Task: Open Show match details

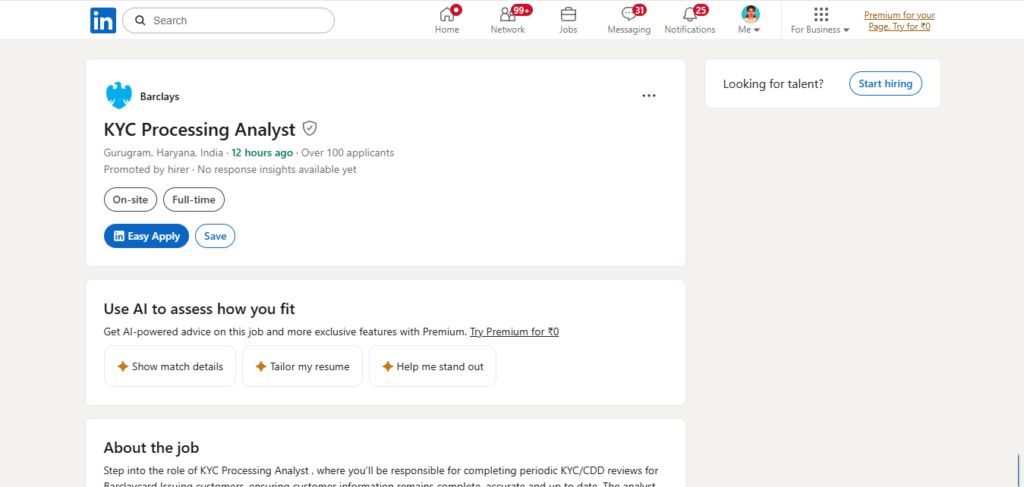Action: click(170, 366)
